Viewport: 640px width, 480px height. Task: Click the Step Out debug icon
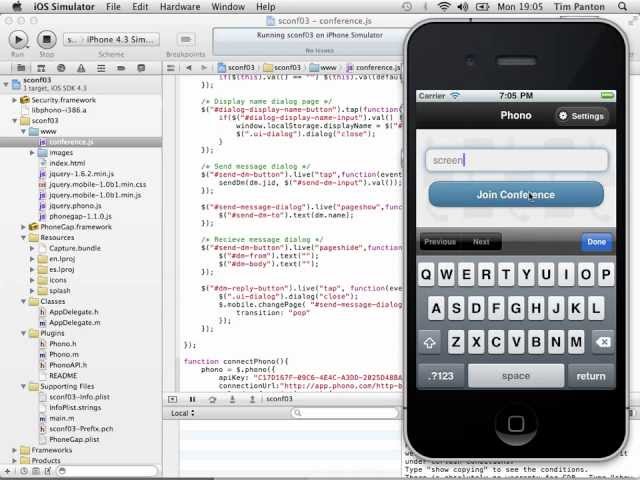pyautogui.click(x=252, y=399)
